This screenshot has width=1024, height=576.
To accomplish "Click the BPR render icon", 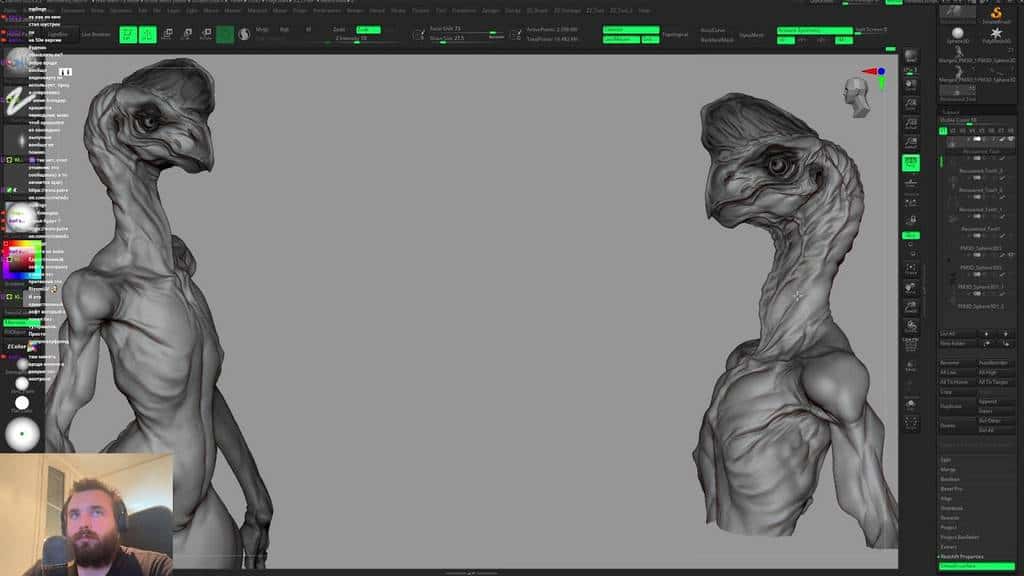I will [x=911, y=56].
